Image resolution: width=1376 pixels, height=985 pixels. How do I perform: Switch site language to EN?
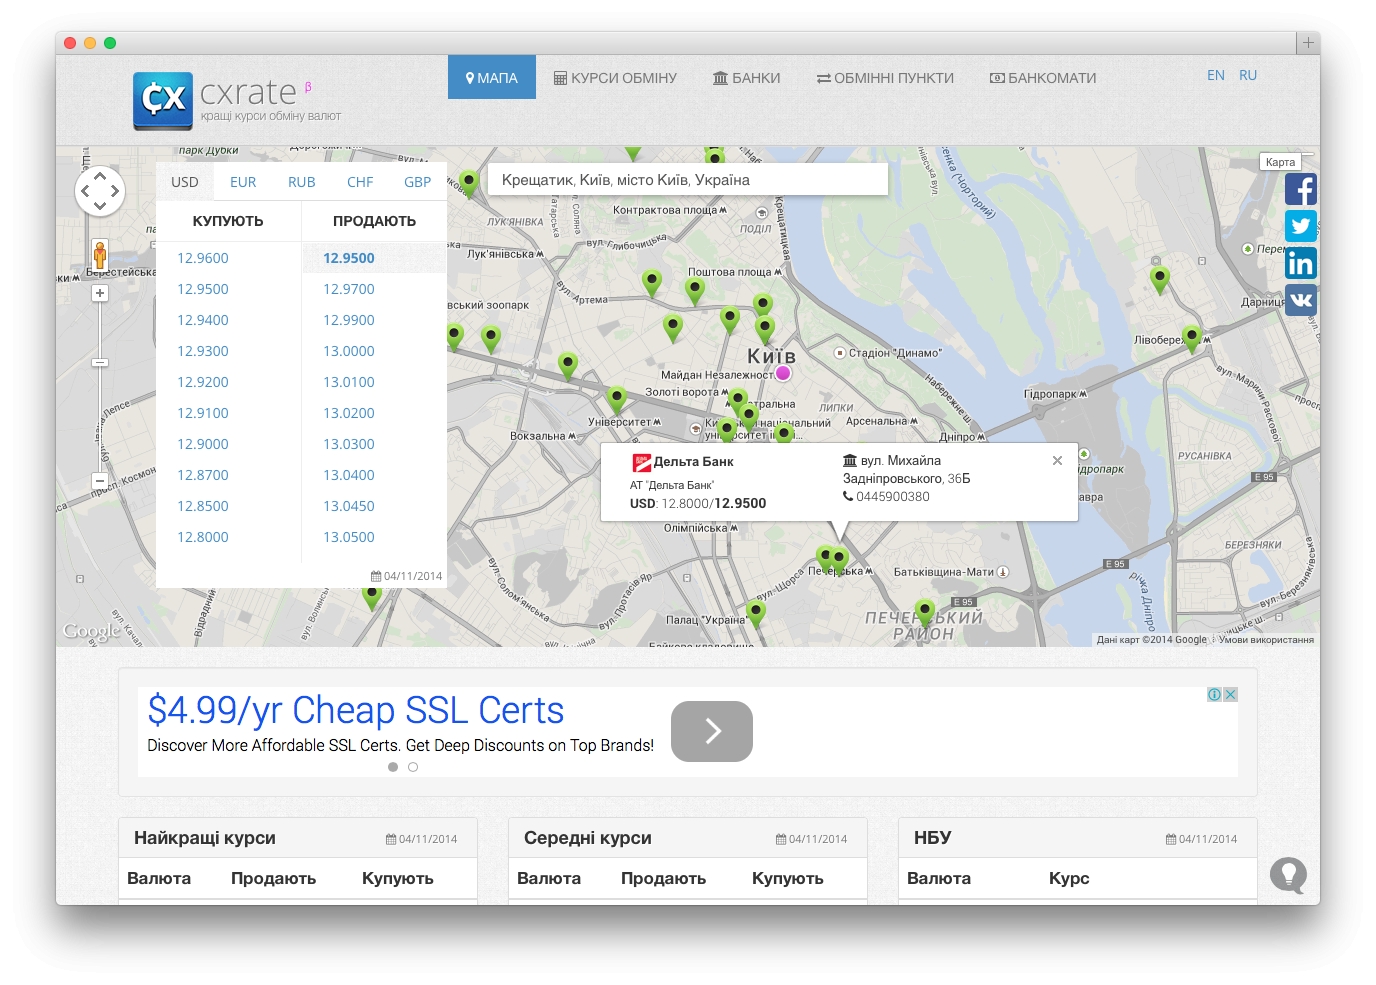(x=1215, y=75)
